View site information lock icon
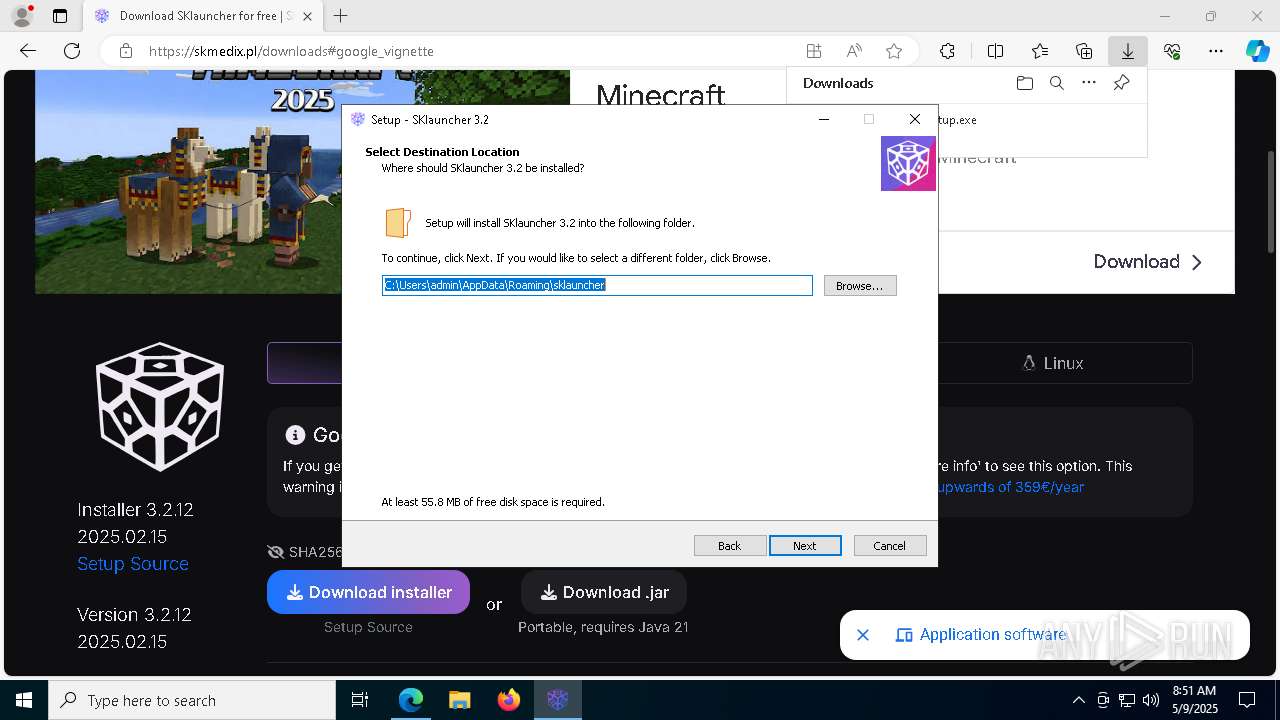The height and width of the screenshot is (720, 1280). click(126, 51)
